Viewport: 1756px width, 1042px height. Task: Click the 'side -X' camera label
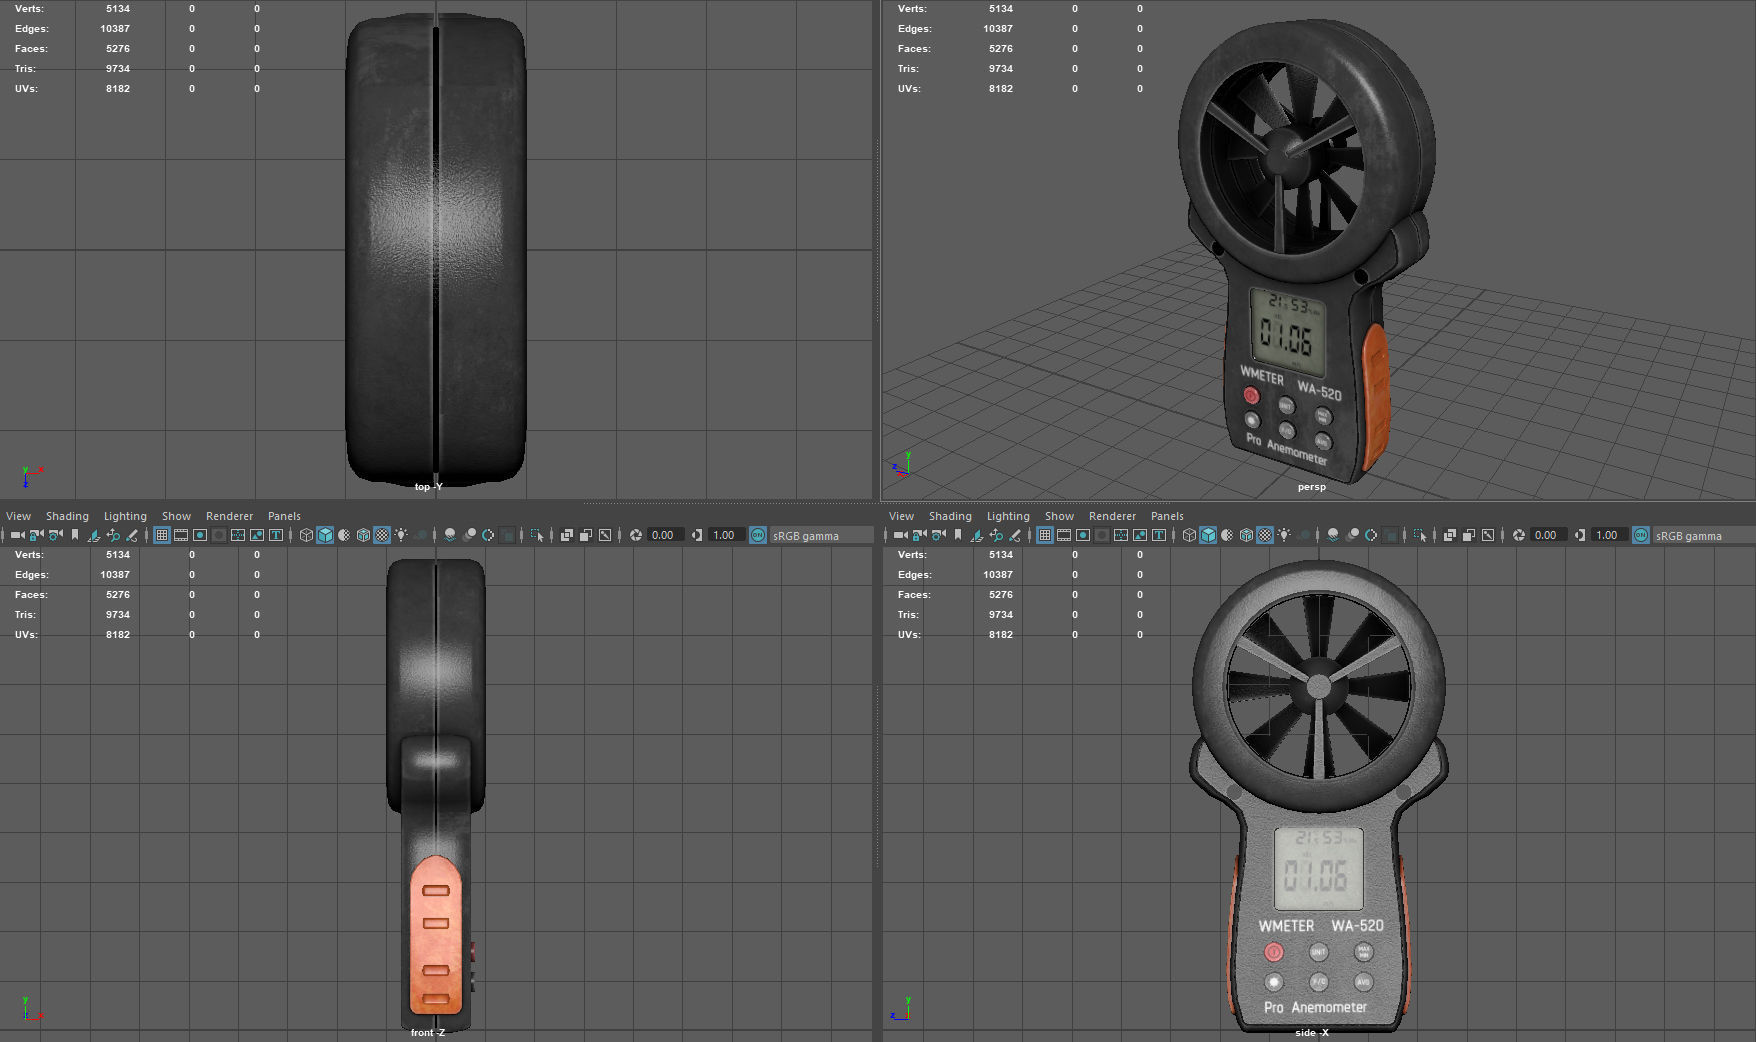point(1311,1032)
